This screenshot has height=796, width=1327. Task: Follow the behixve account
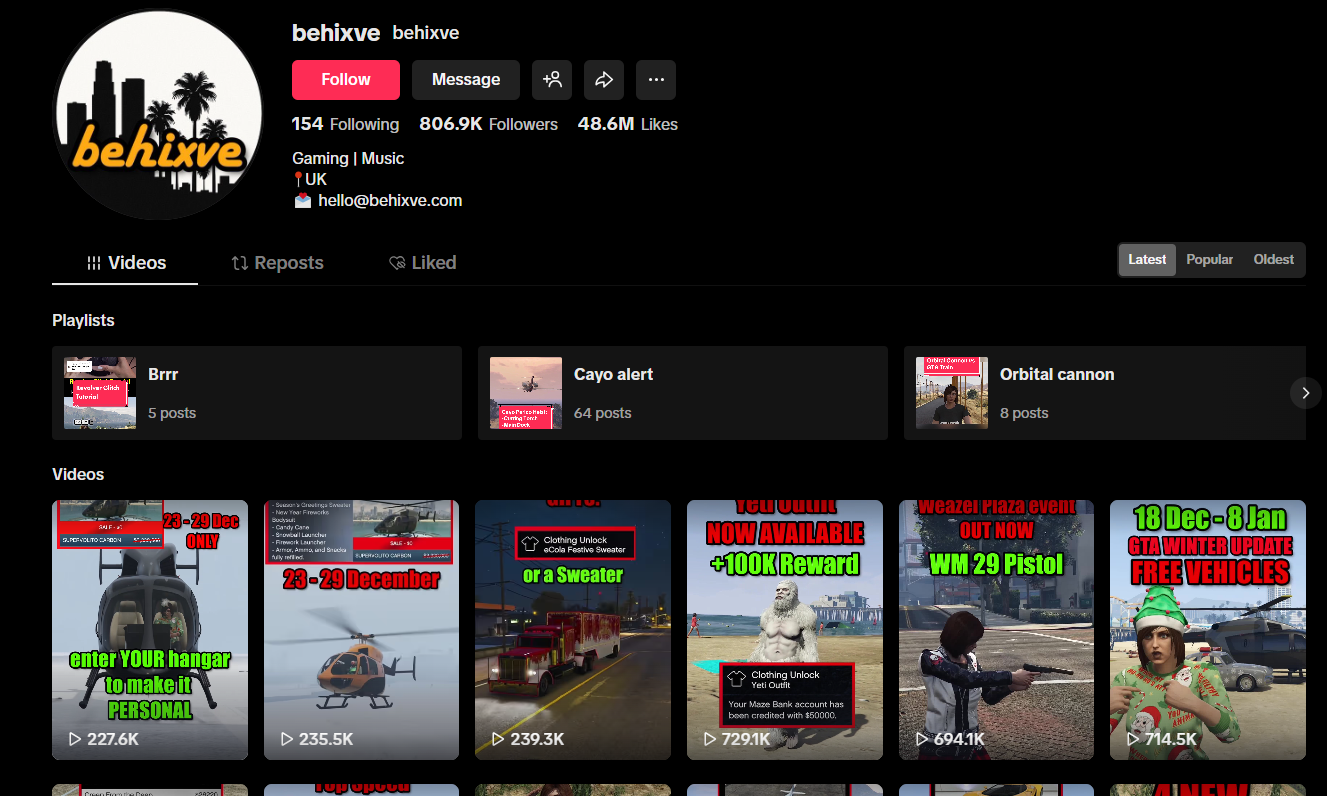coord(346,80)
